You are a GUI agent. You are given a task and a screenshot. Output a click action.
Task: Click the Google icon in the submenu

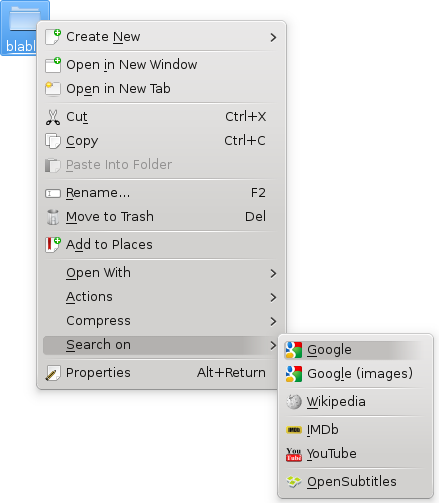tap(294, 350)
